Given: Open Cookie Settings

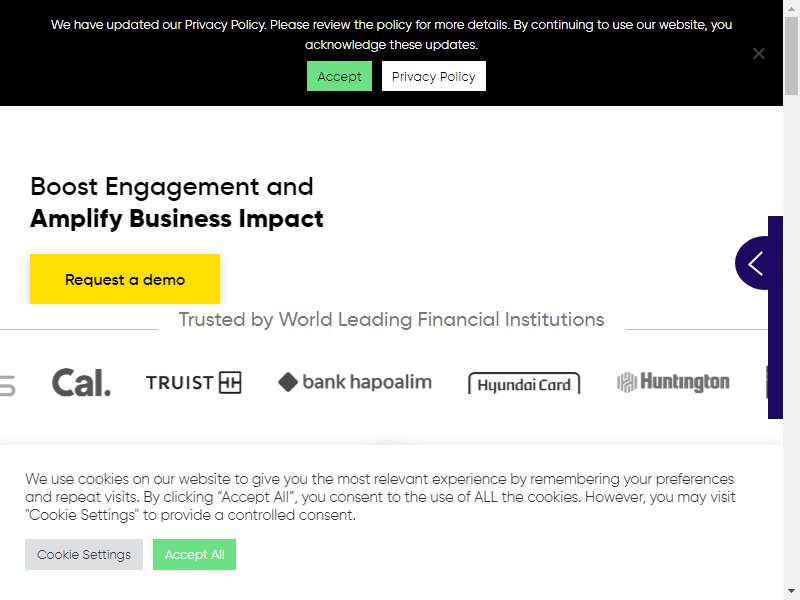Looking at the screenshot, I should pyautogui.click(x=84, y=555).
